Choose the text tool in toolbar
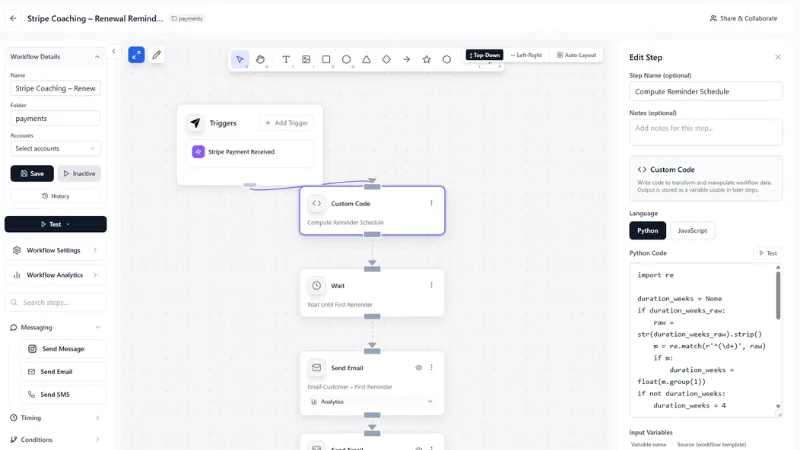Image resolution: width=800 pixels, height=450 pixels. [x=286, y=59]
